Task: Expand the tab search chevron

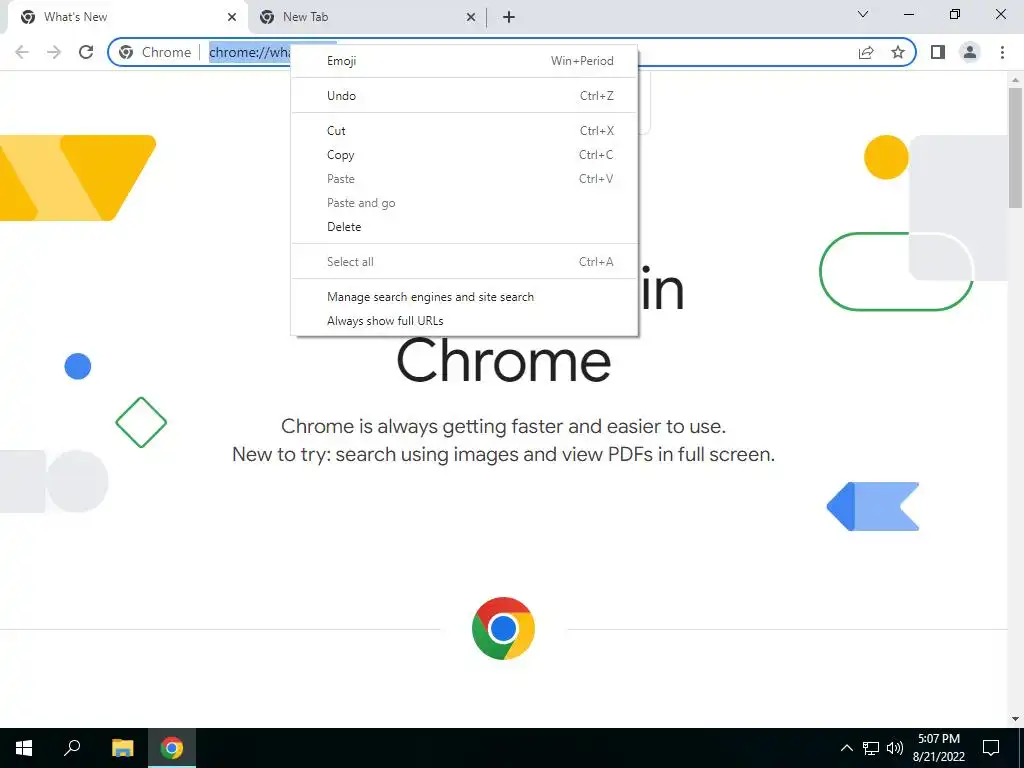Action: (x=863, y=14)
